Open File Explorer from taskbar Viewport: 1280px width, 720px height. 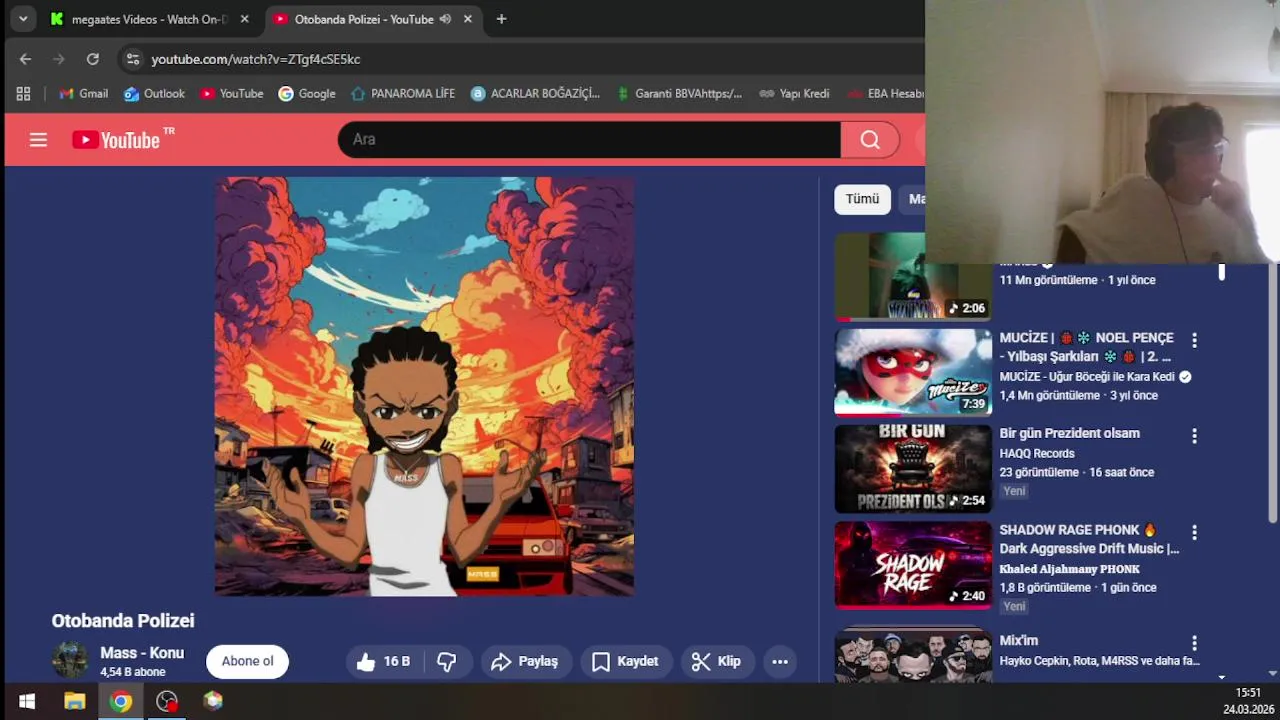[x=75, y=701]
